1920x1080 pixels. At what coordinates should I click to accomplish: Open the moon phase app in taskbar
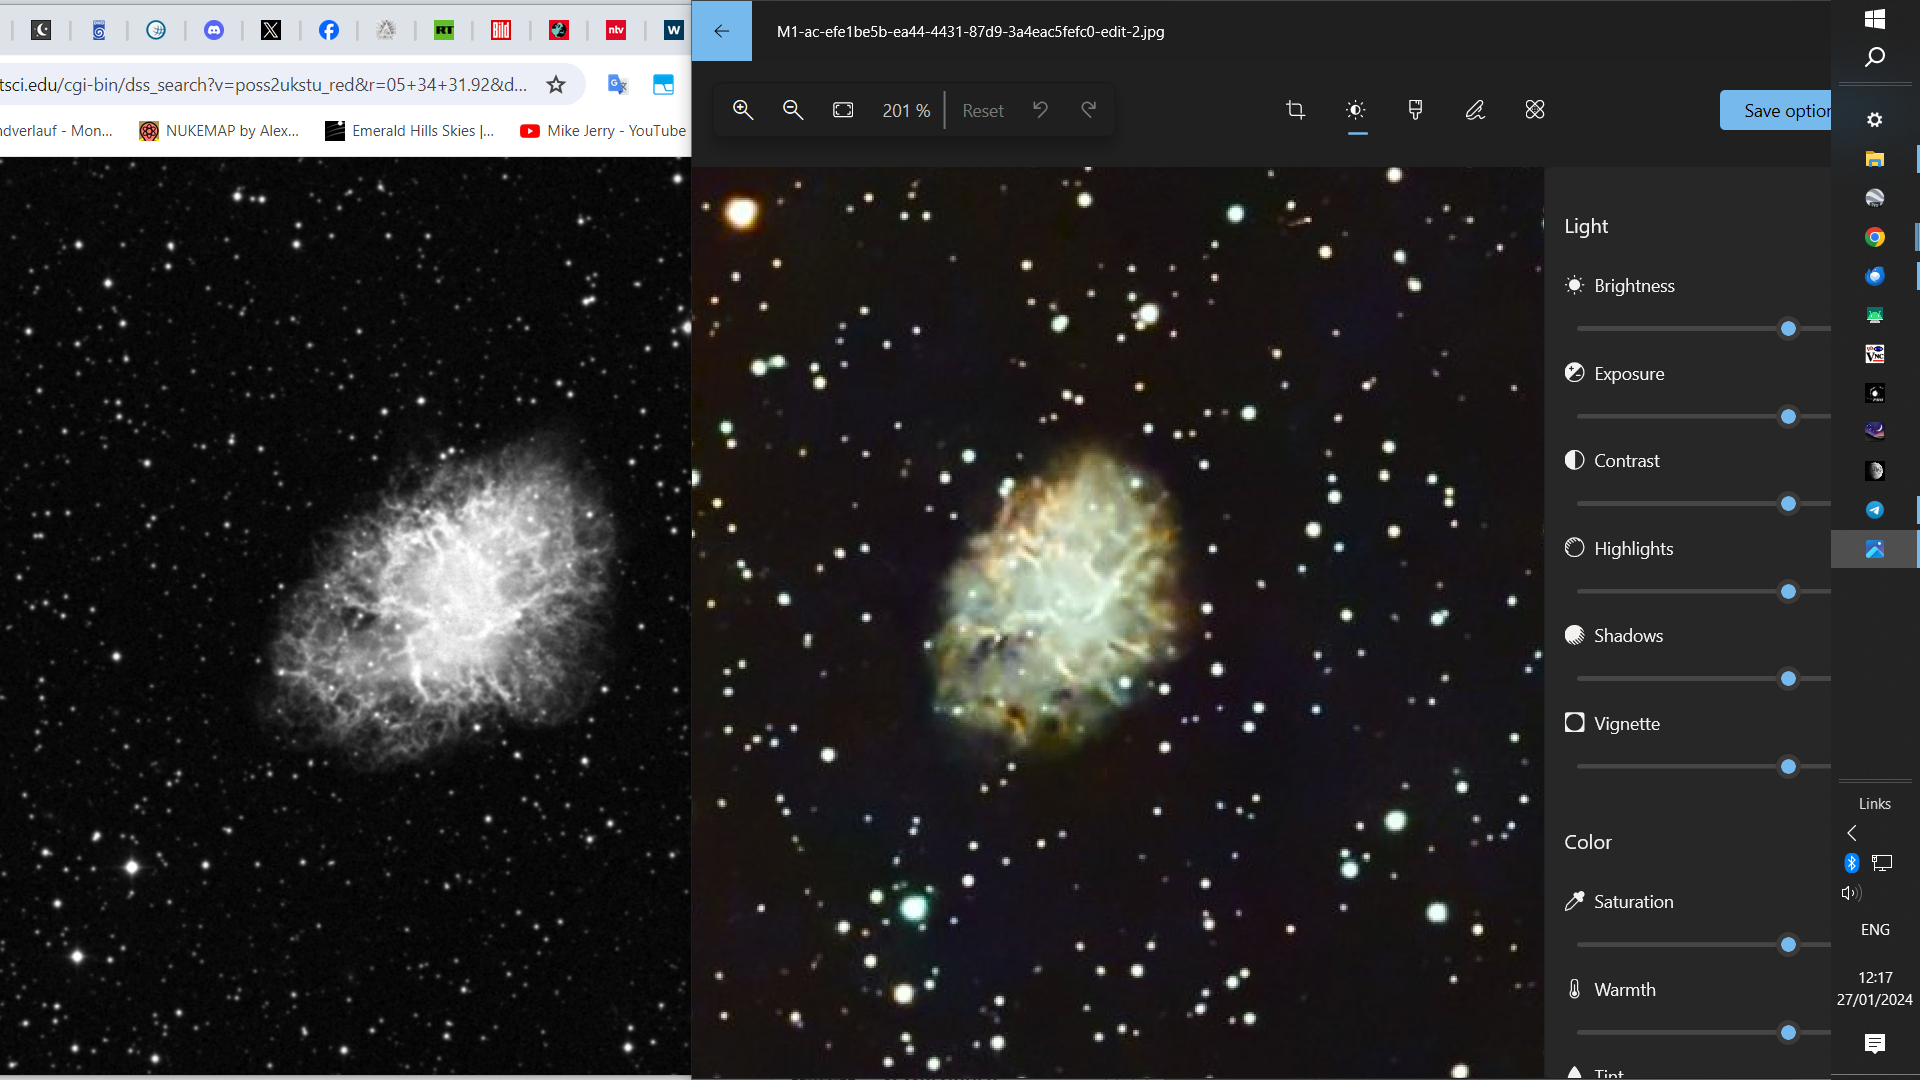[x=1875, y=471]
